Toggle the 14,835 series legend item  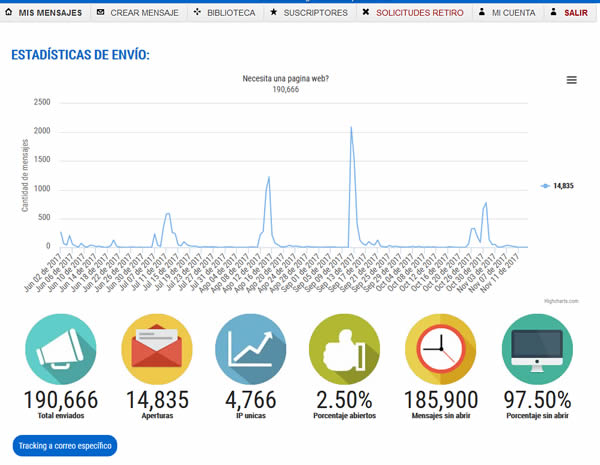[x=557, y=186]
